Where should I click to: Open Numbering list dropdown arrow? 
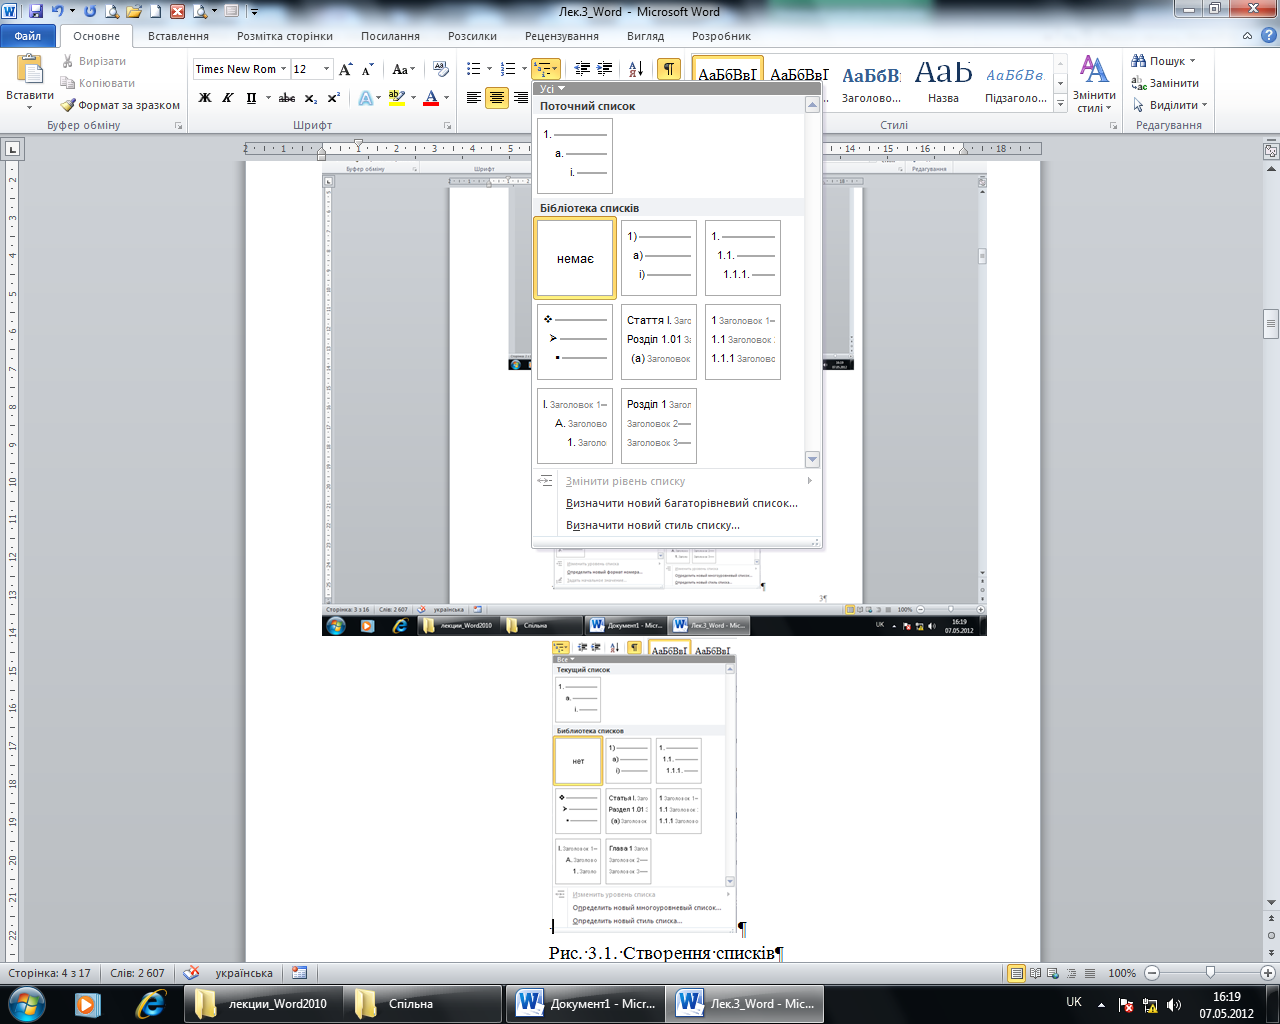(523, 69)
